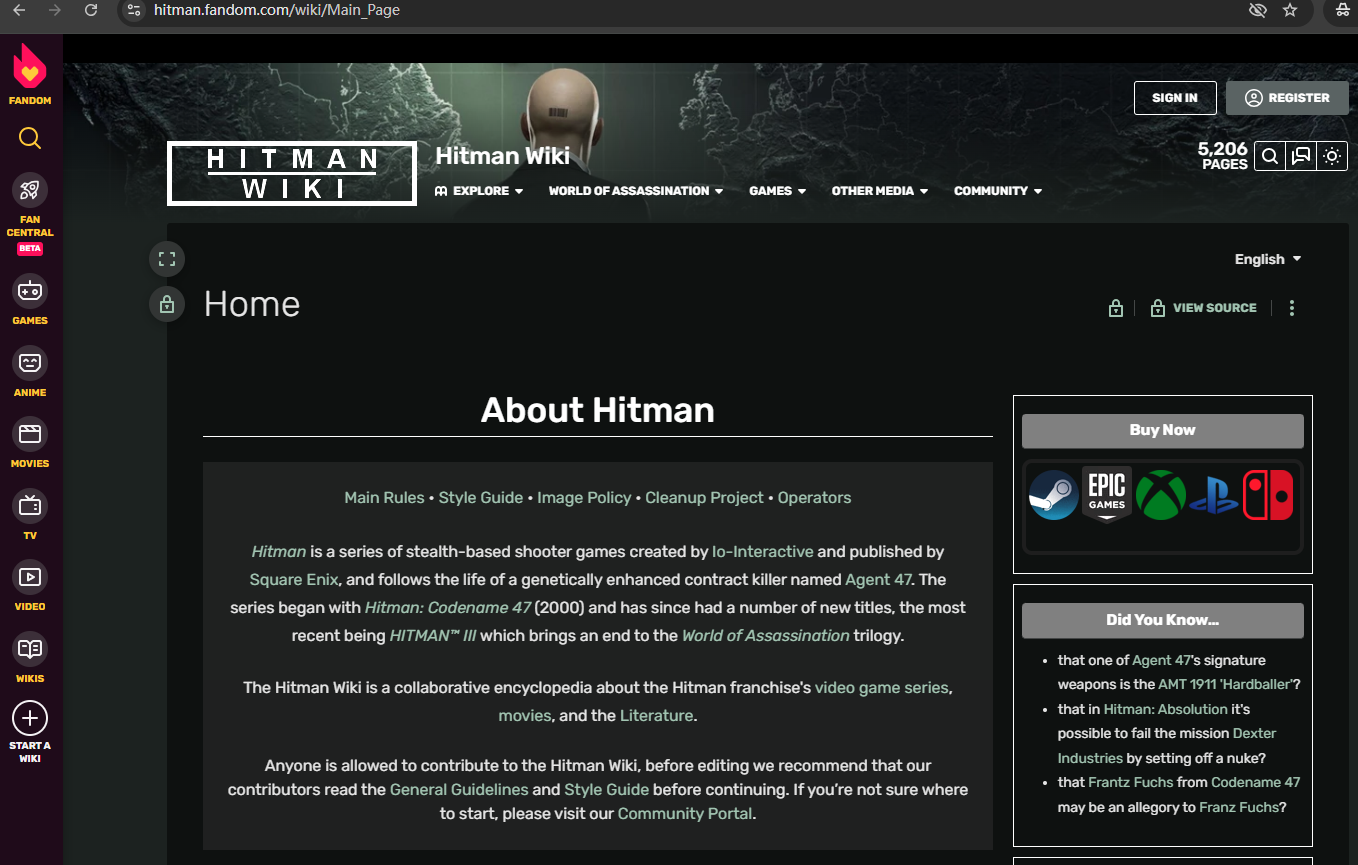Viewport: 1358px width, 865px height.
Task: Click the Start a Wiki plus icon
Action: tap(30, 718)
